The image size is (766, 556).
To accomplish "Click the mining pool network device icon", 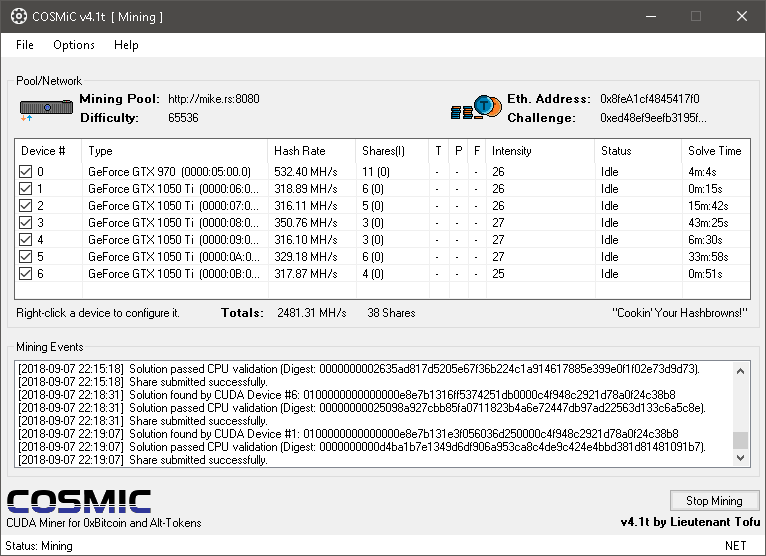I will pyautogui.click(x=46, y=108).
